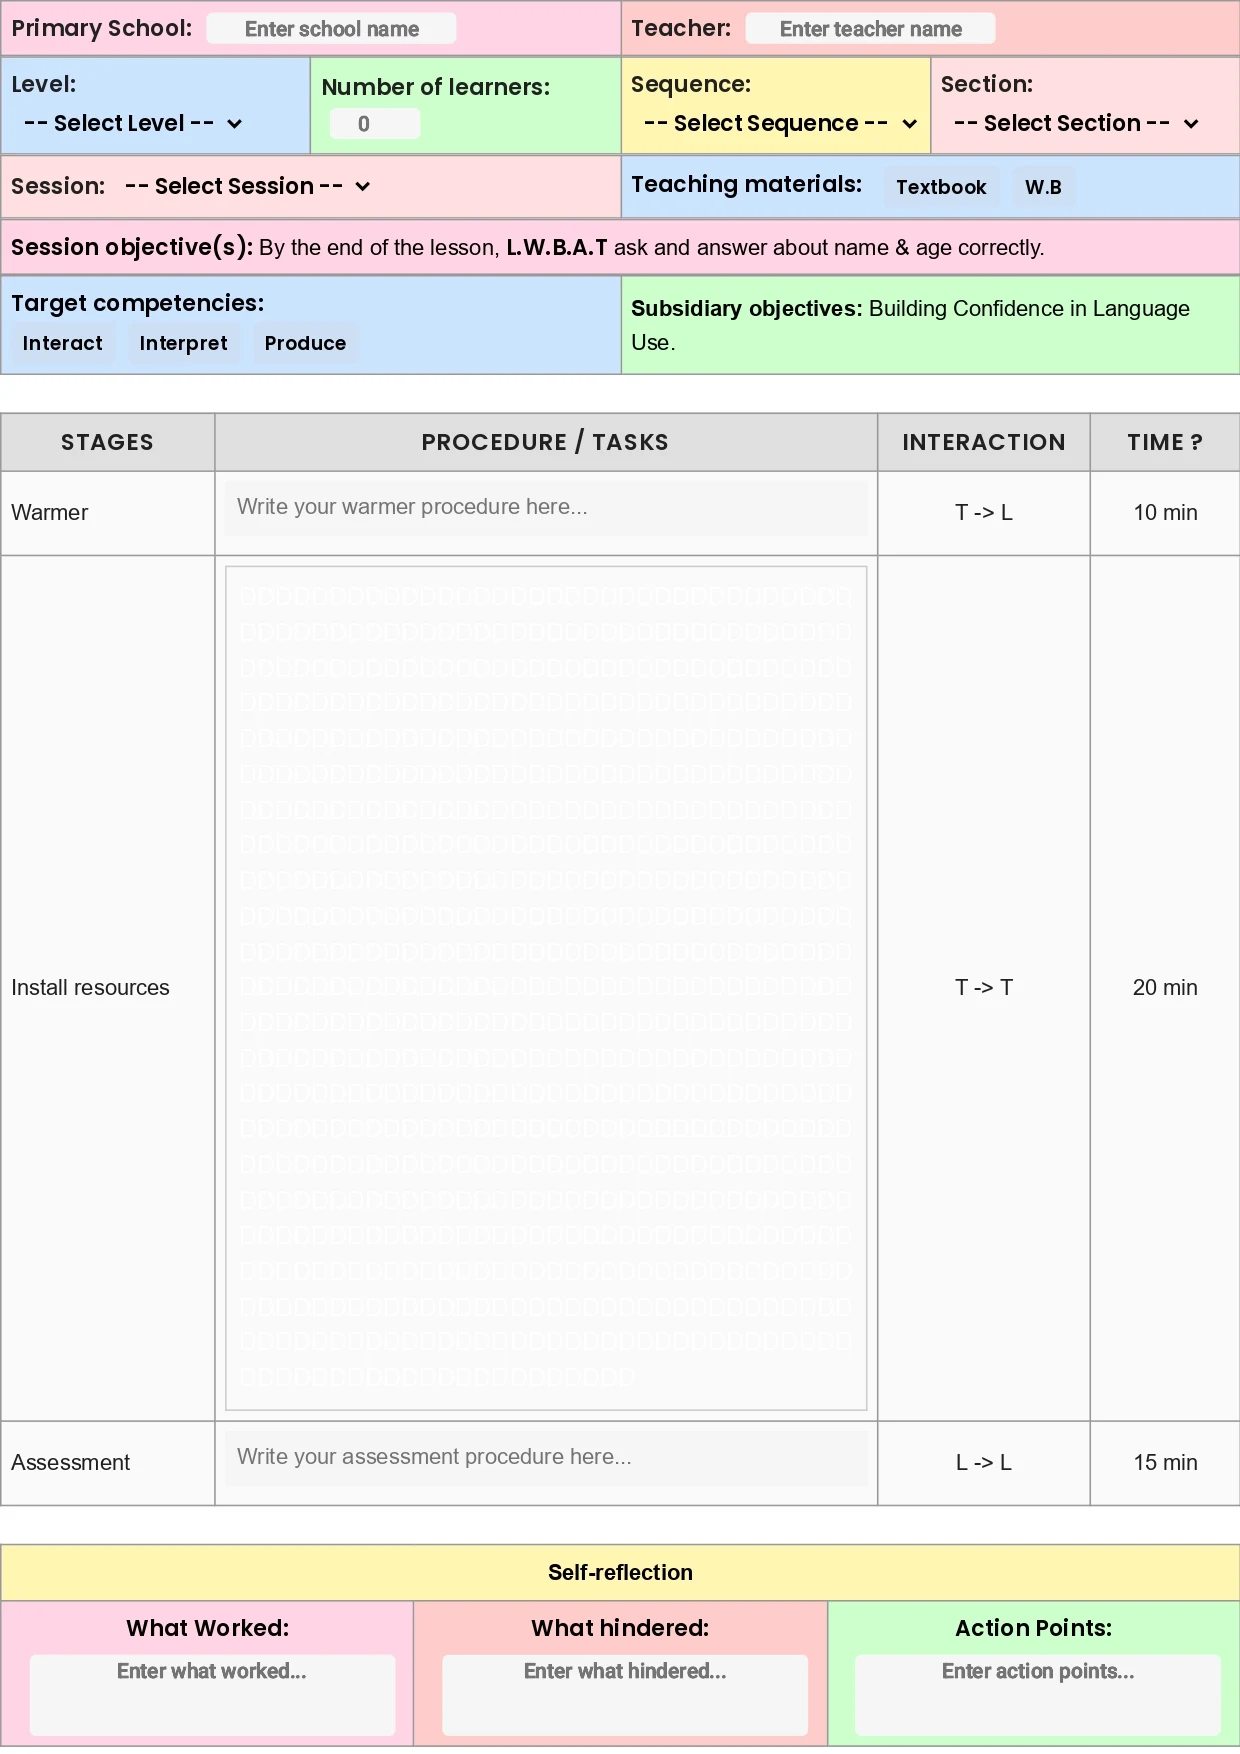Viewport: 1240px width, 1754px height.
Task: Click the Assessment L -> L interaction cell
Action: (983, 1463)
